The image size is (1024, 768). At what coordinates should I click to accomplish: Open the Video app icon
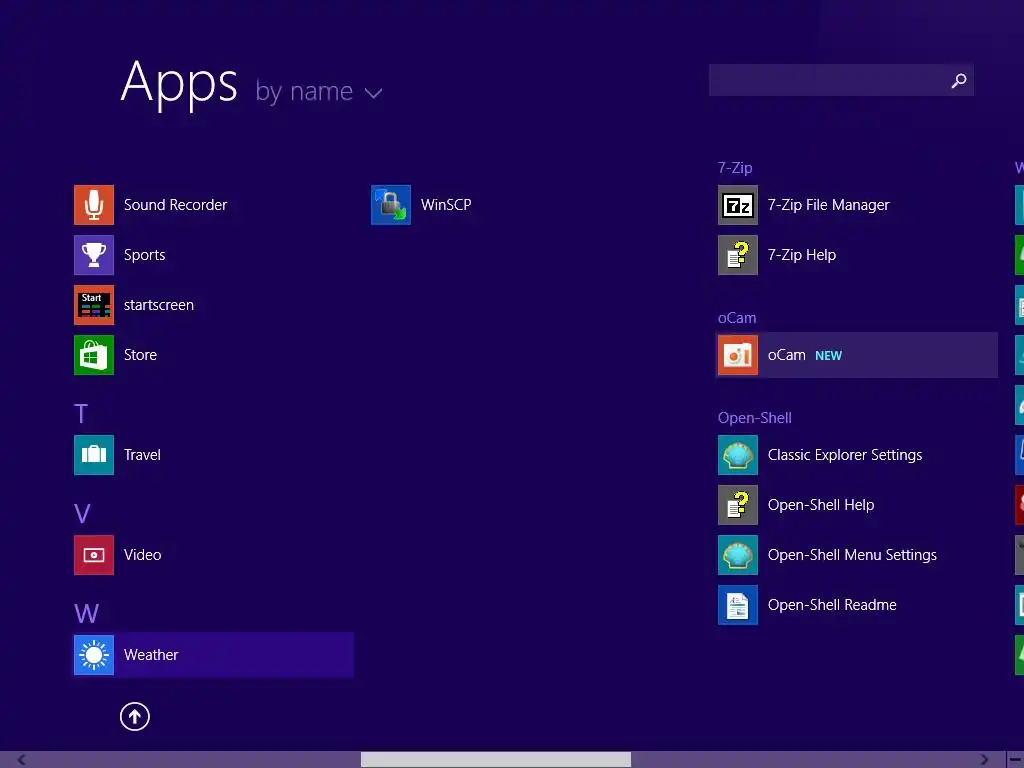pyautogui.click(x=93, y=554)
